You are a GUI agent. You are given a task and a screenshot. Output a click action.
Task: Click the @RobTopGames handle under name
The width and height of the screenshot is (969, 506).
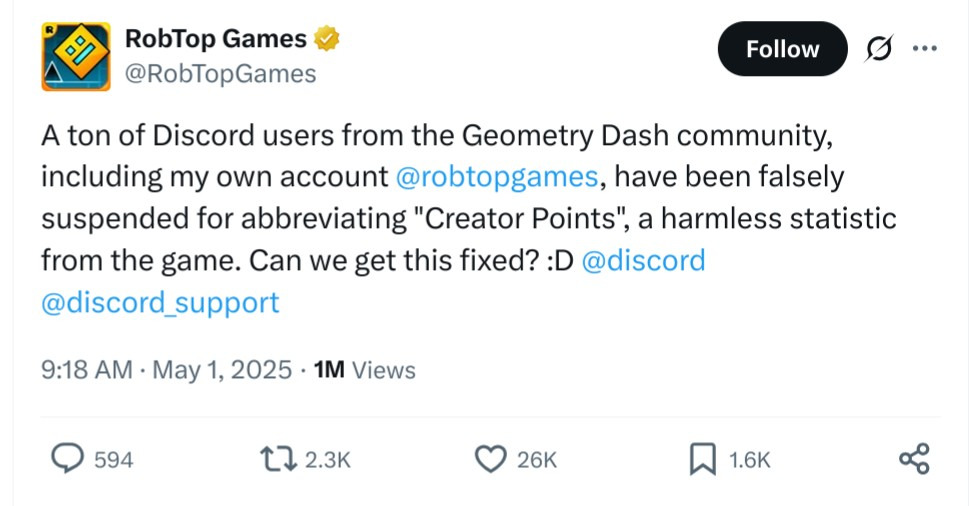pos(219,73)
